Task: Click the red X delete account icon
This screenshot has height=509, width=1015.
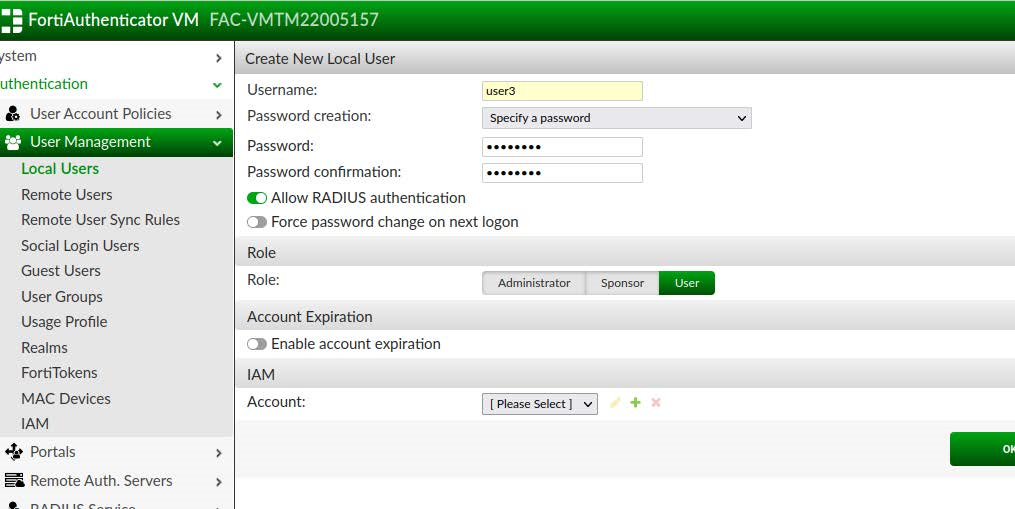Action: tap(656, 403)
